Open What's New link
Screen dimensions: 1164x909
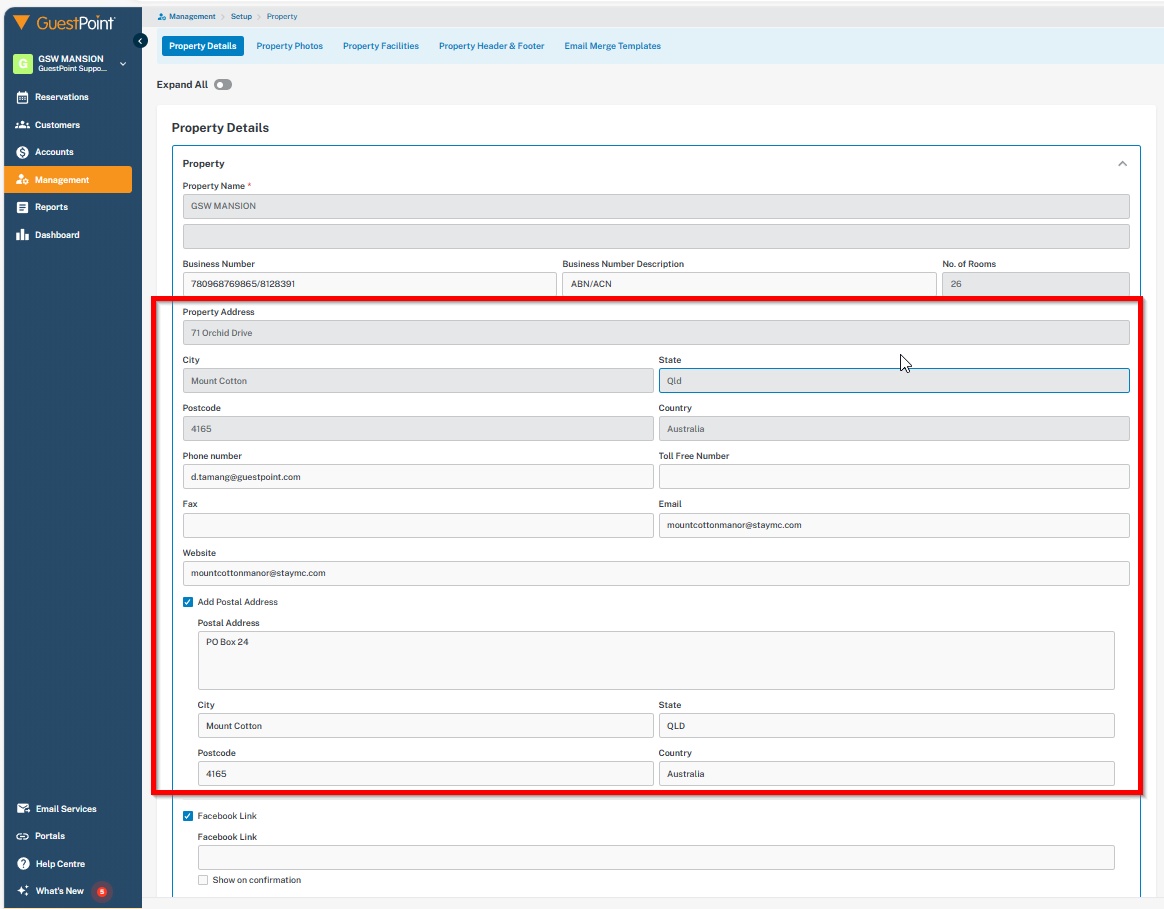[59, 890]
